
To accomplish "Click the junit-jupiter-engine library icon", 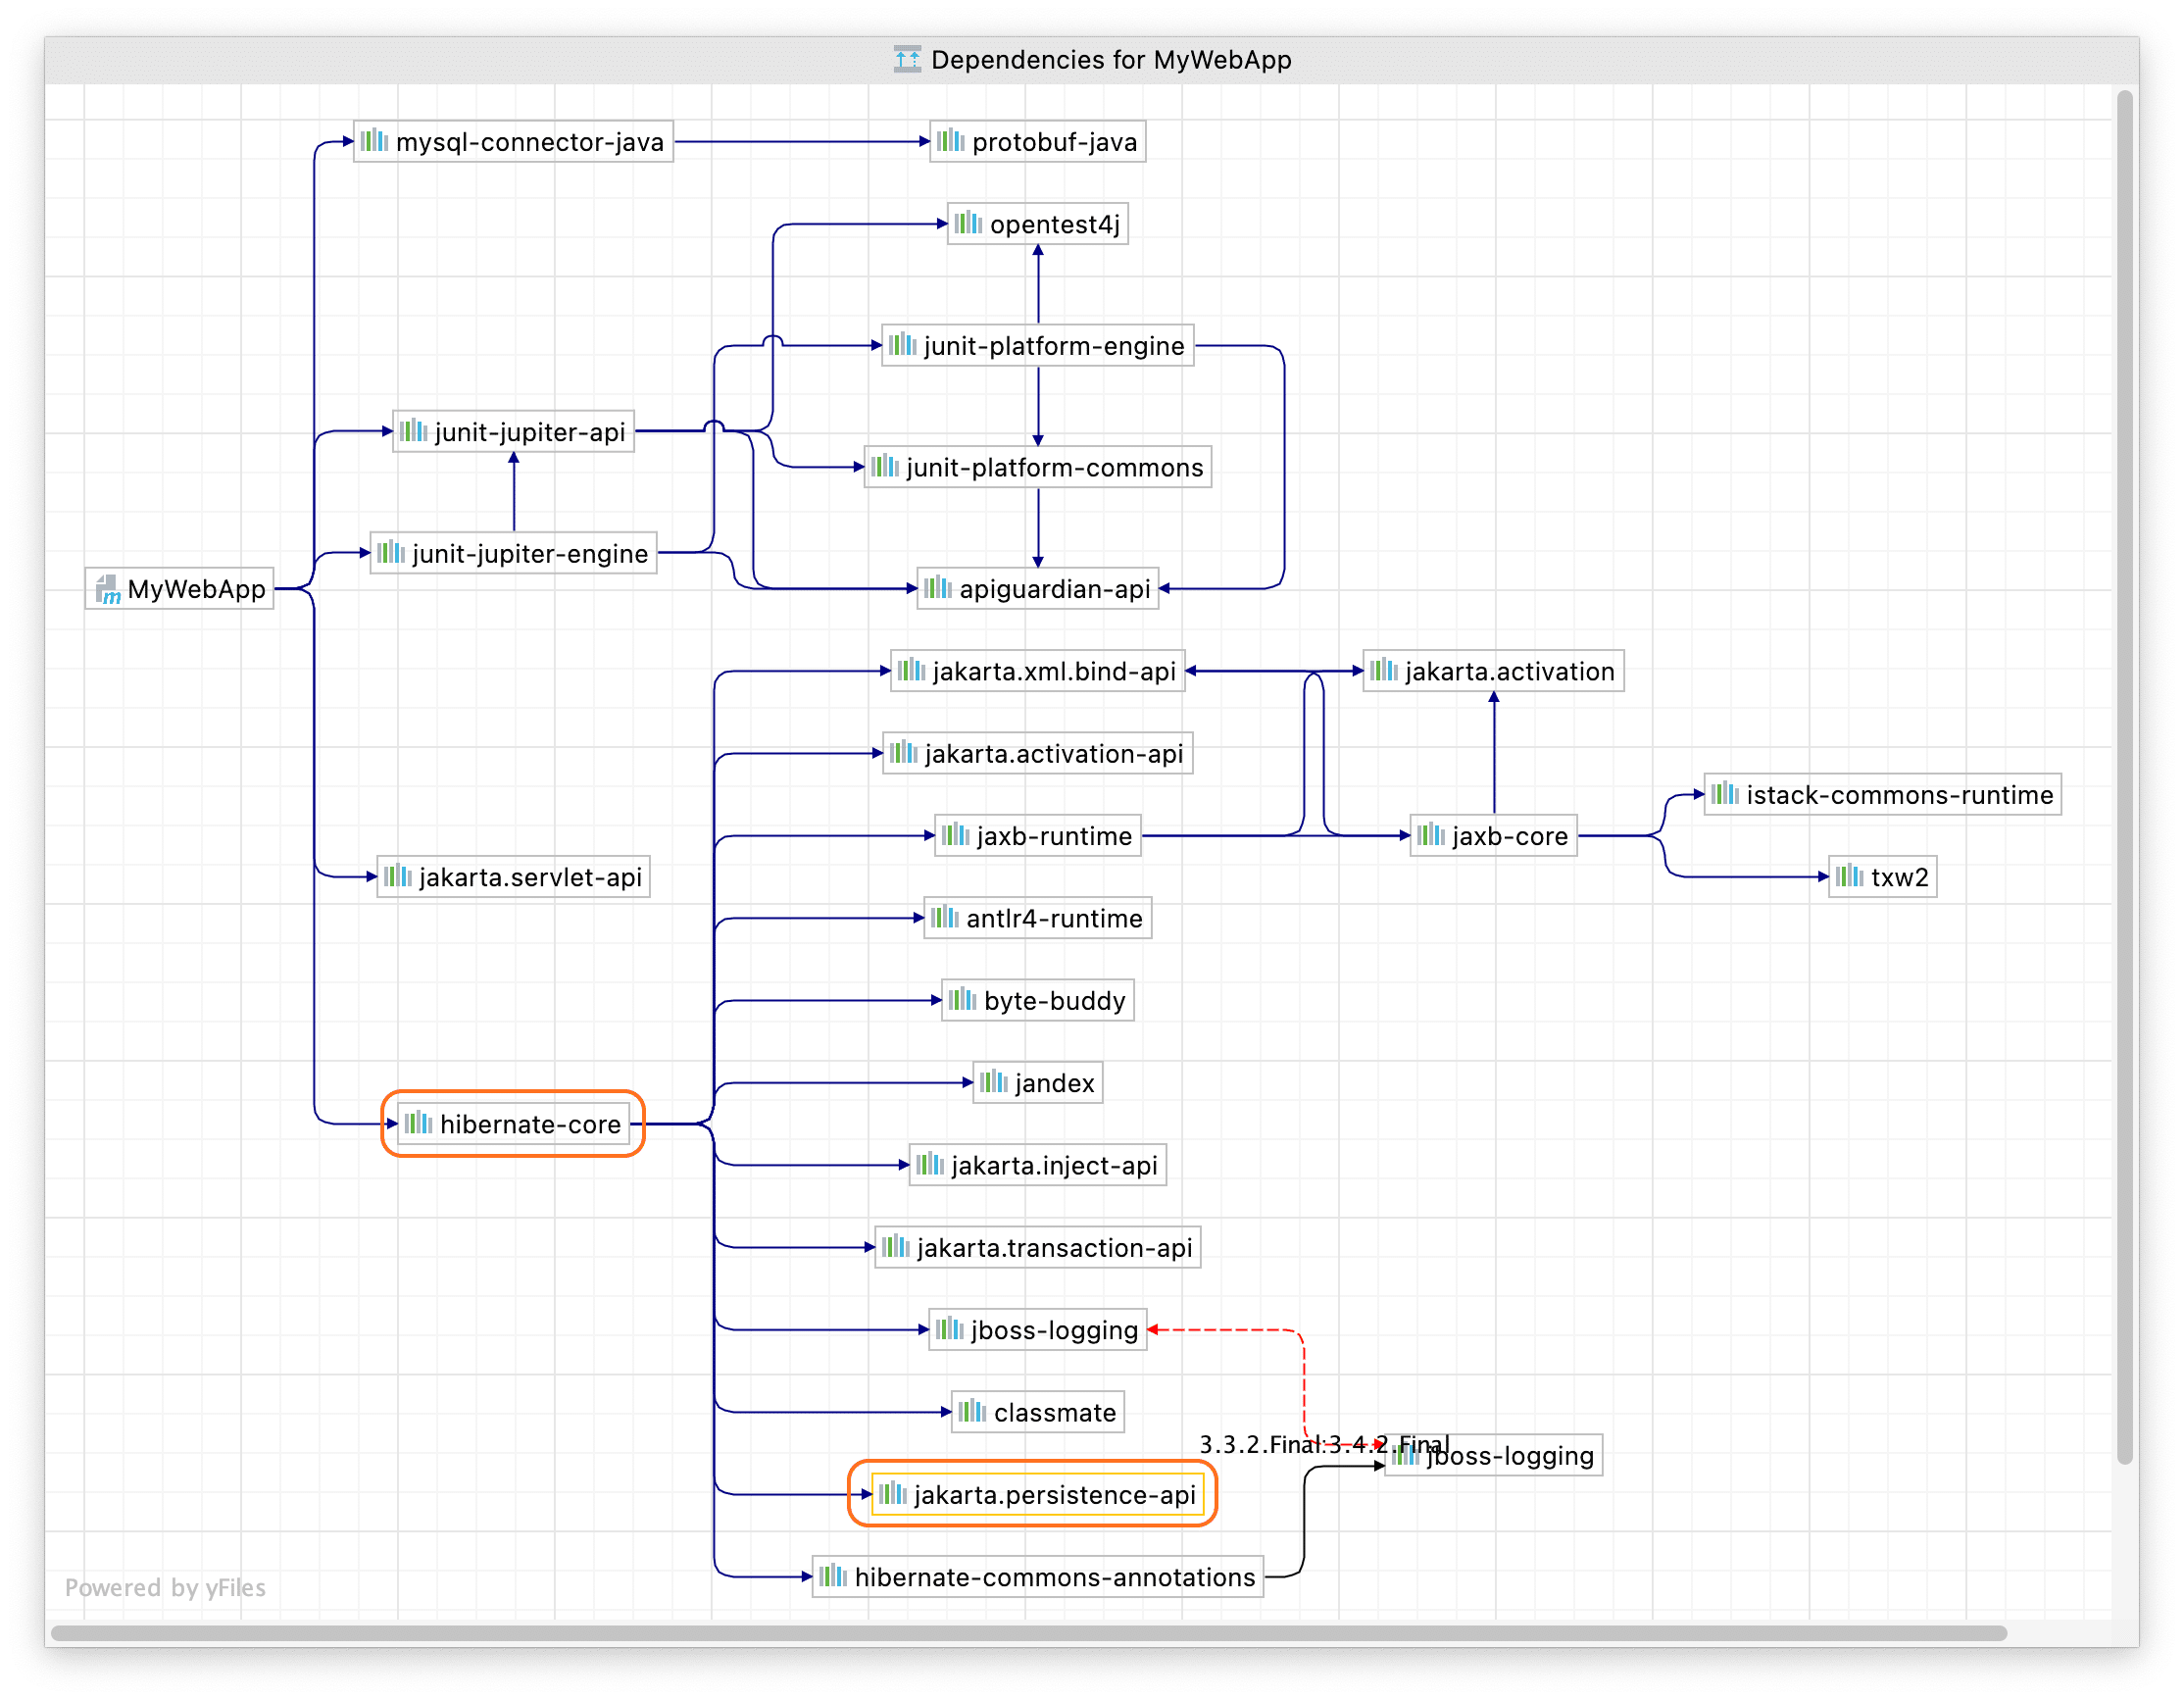I will click(390, 553).
